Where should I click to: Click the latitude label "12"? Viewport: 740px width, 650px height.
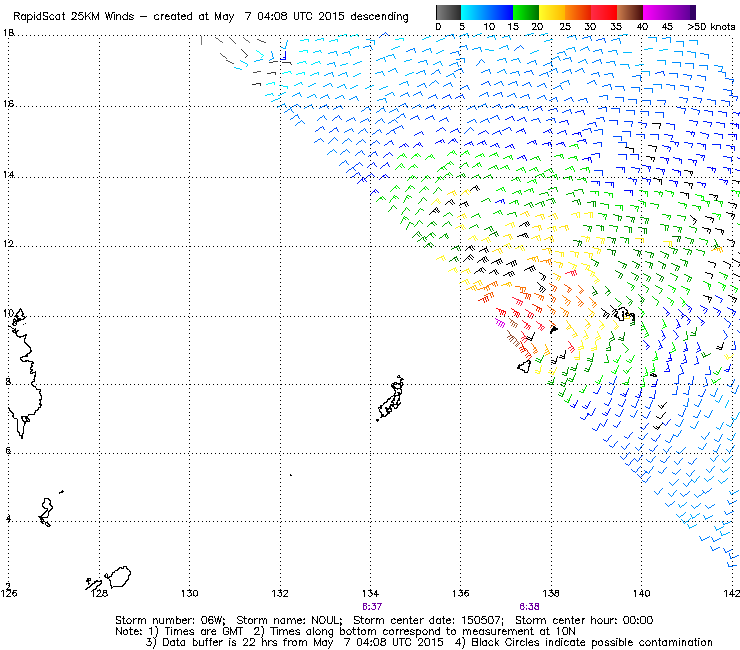point(8,244)
